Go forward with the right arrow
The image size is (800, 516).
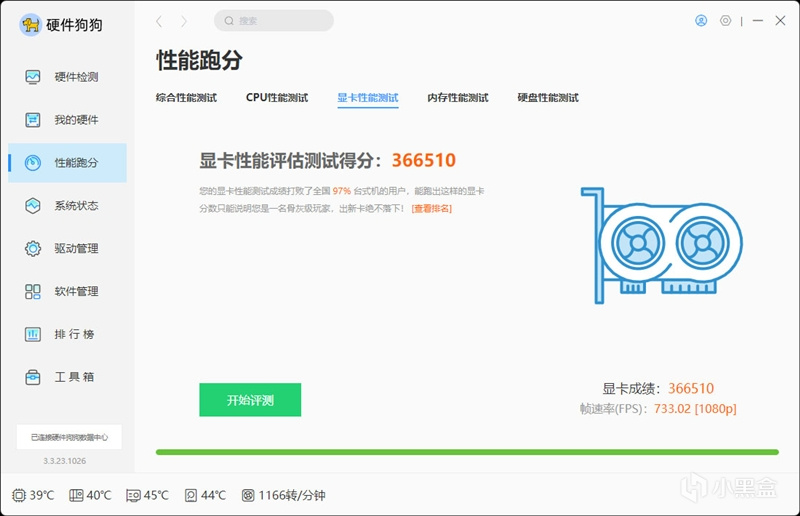click(x=184, y=21)
